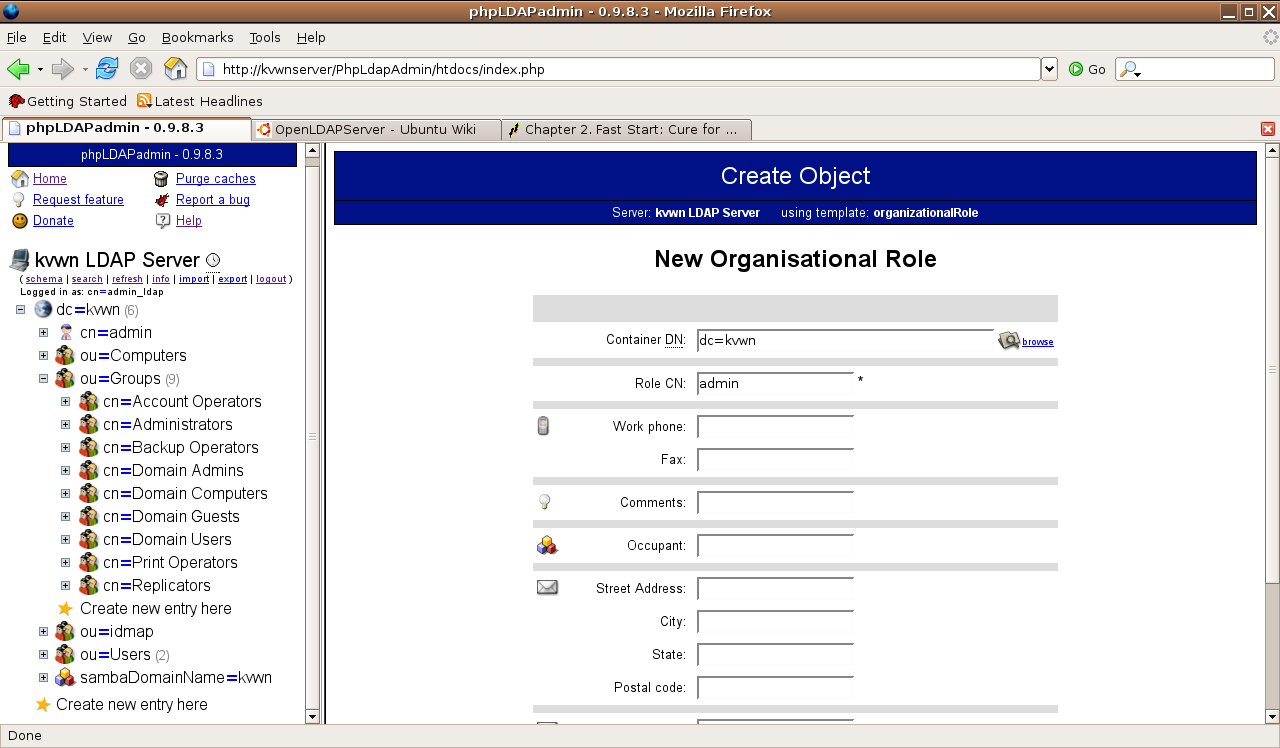
Task: Open the File menu
Action: pos(16,37)
